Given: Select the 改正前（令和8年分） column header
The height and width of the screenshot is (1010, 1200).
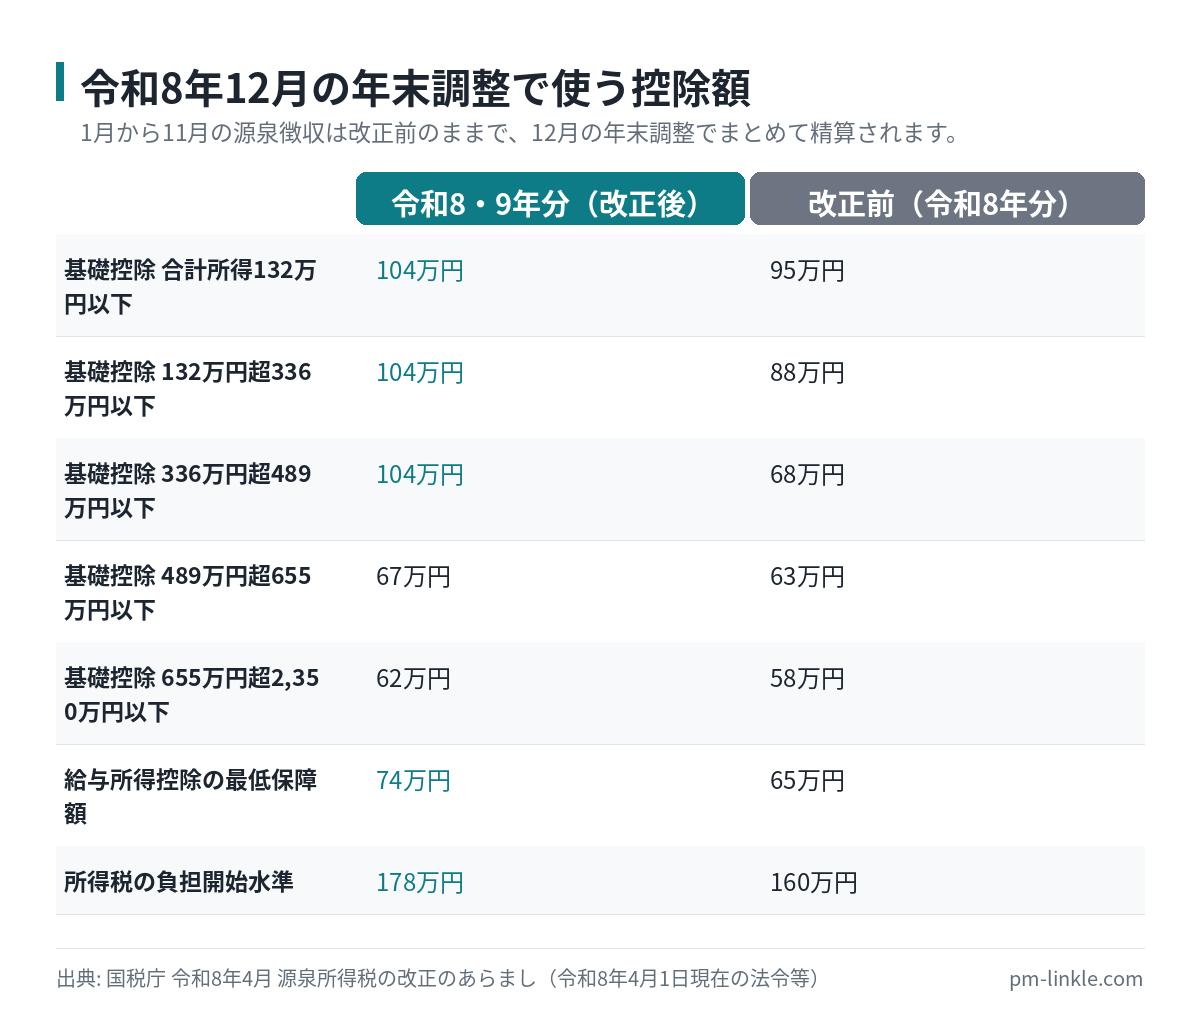Looking at the screenshot, I should click(x=947, y=199).
